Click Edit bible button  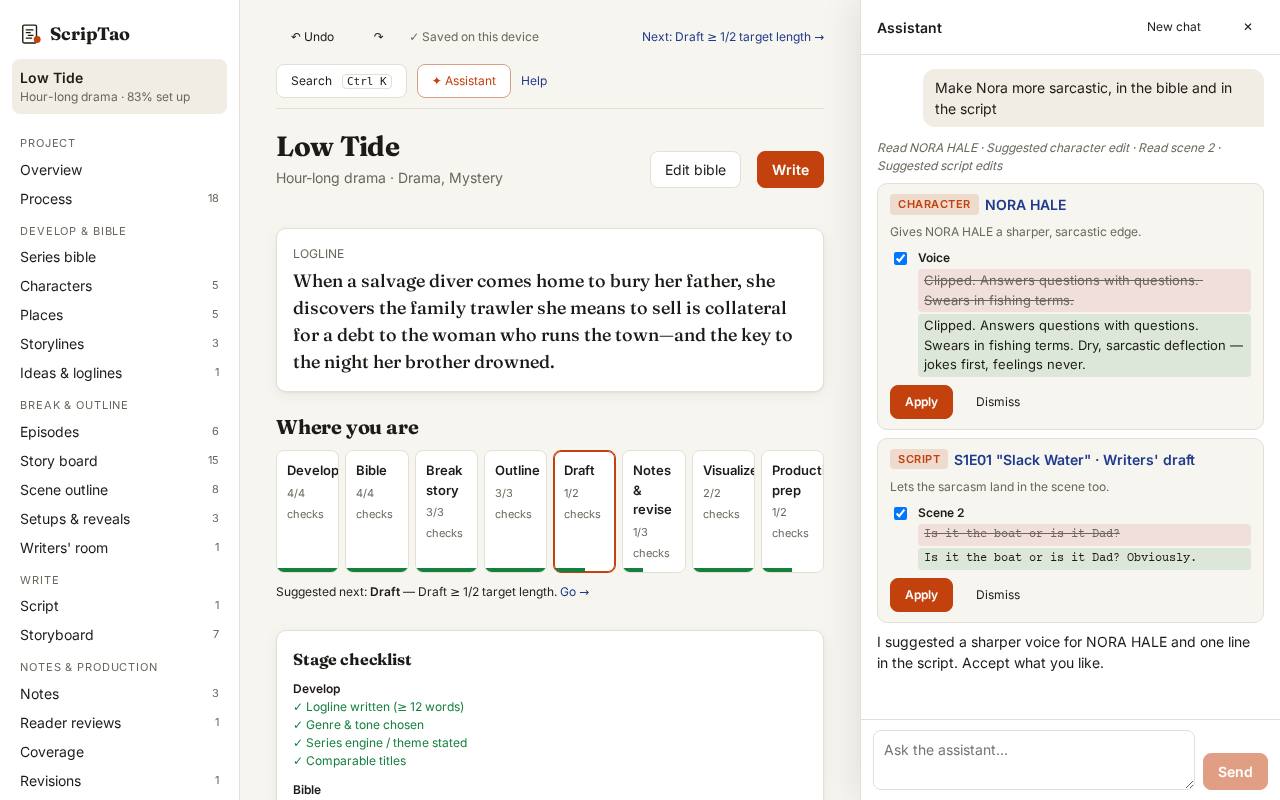click(x=695, y=170)
